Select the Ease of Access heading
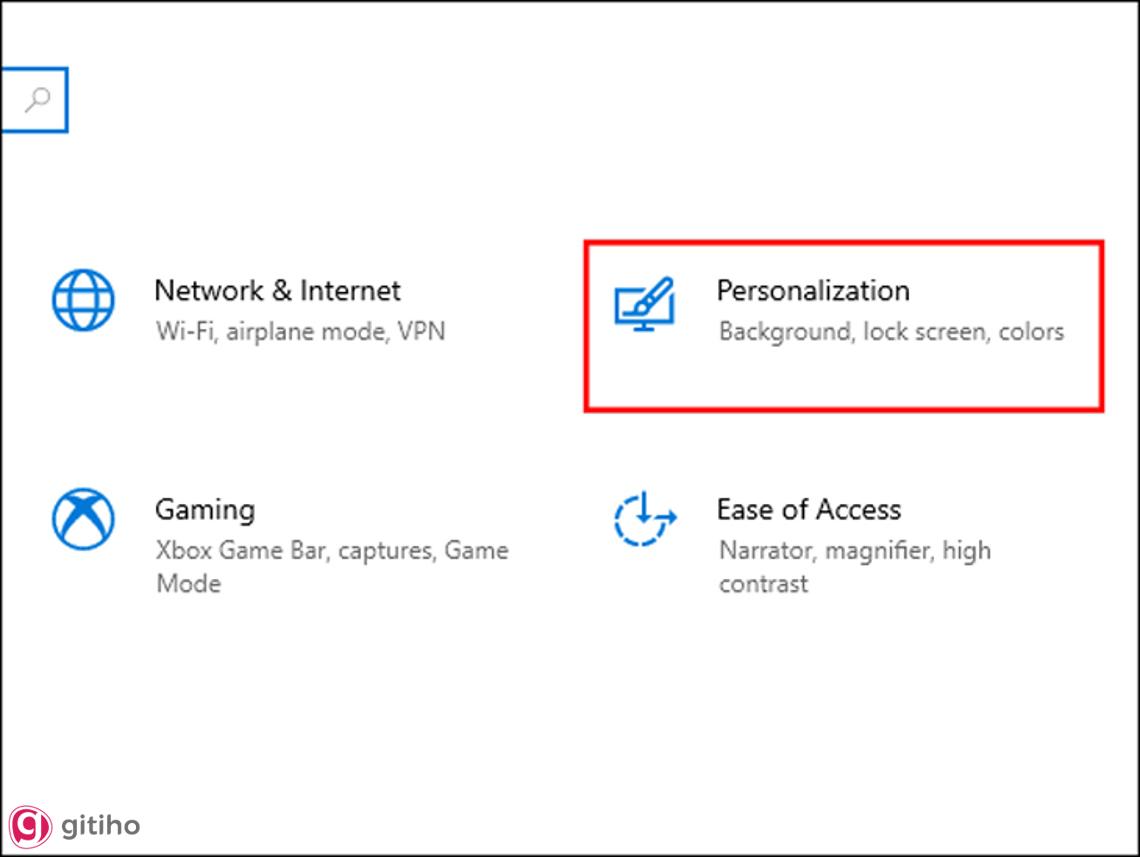Image resolution: width=1140 pixels, height=857 pixels. click(x=808, y=510)
